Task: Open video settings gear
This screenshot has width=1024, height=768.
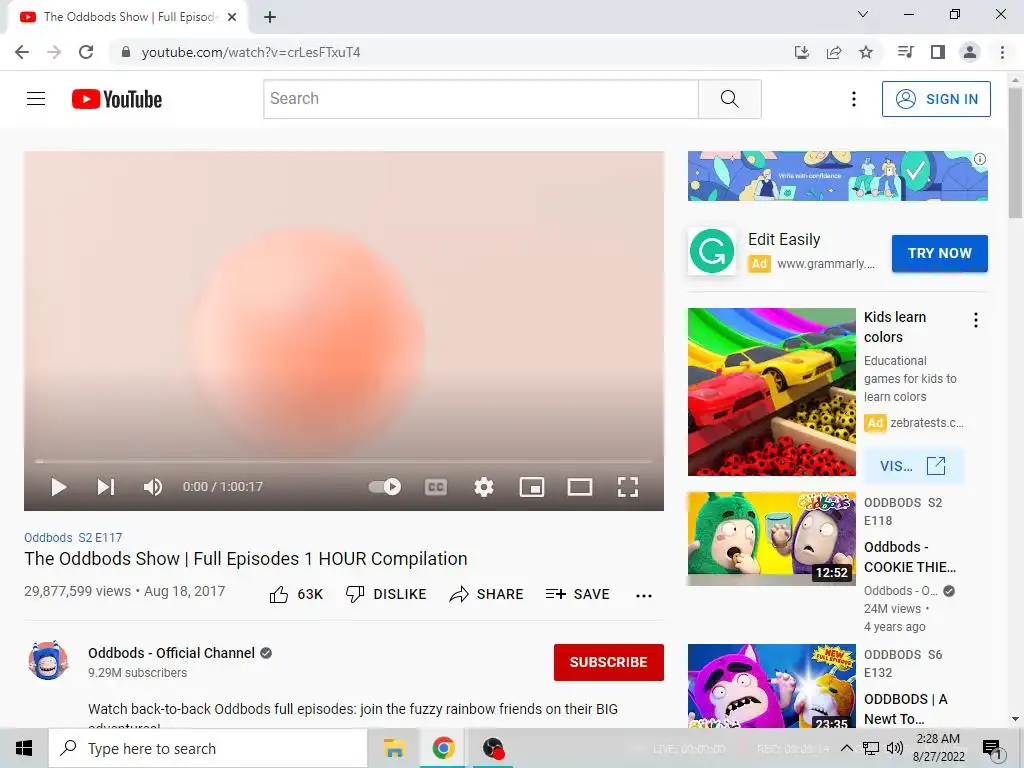Action: [x=484, y=487]
